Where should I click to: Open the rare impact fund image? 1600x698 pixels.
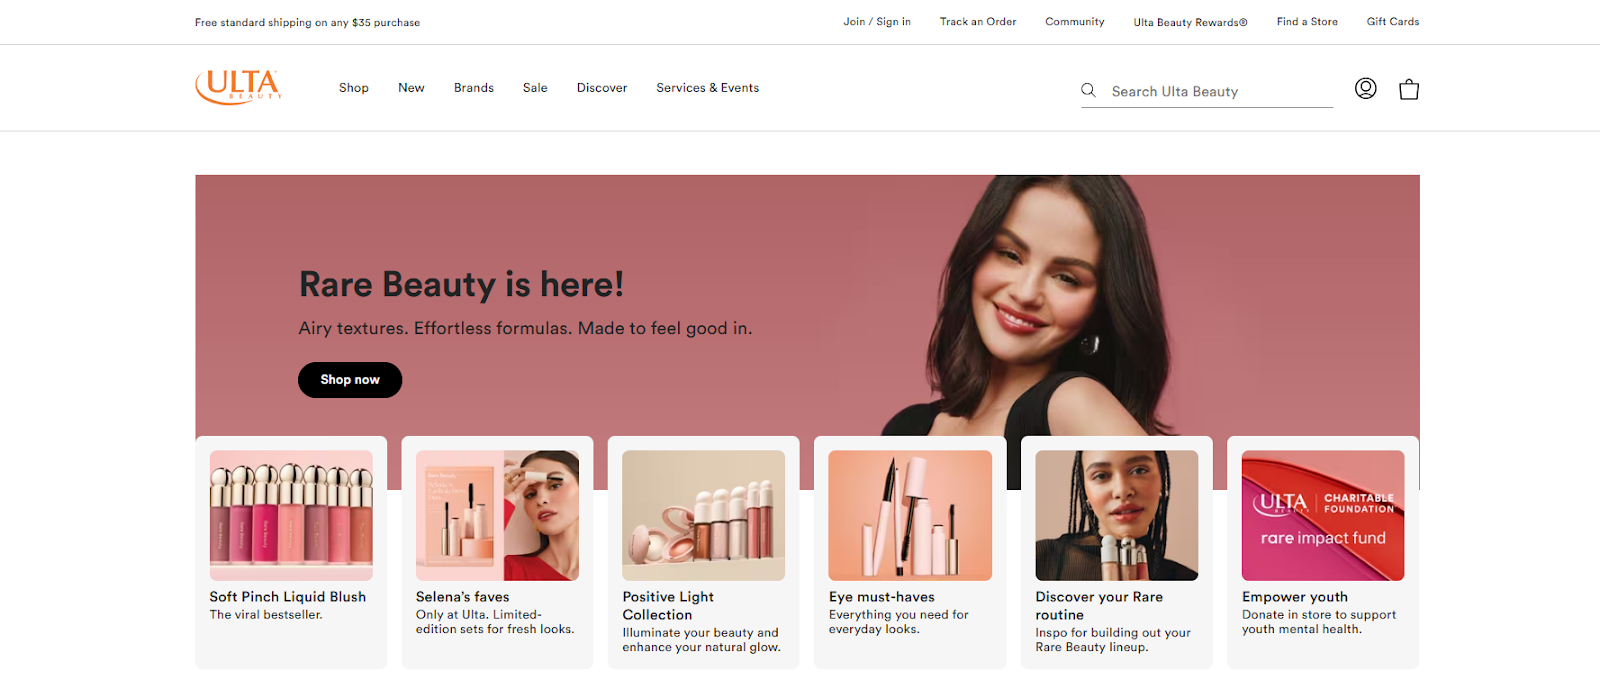[x=1323, y=515]
